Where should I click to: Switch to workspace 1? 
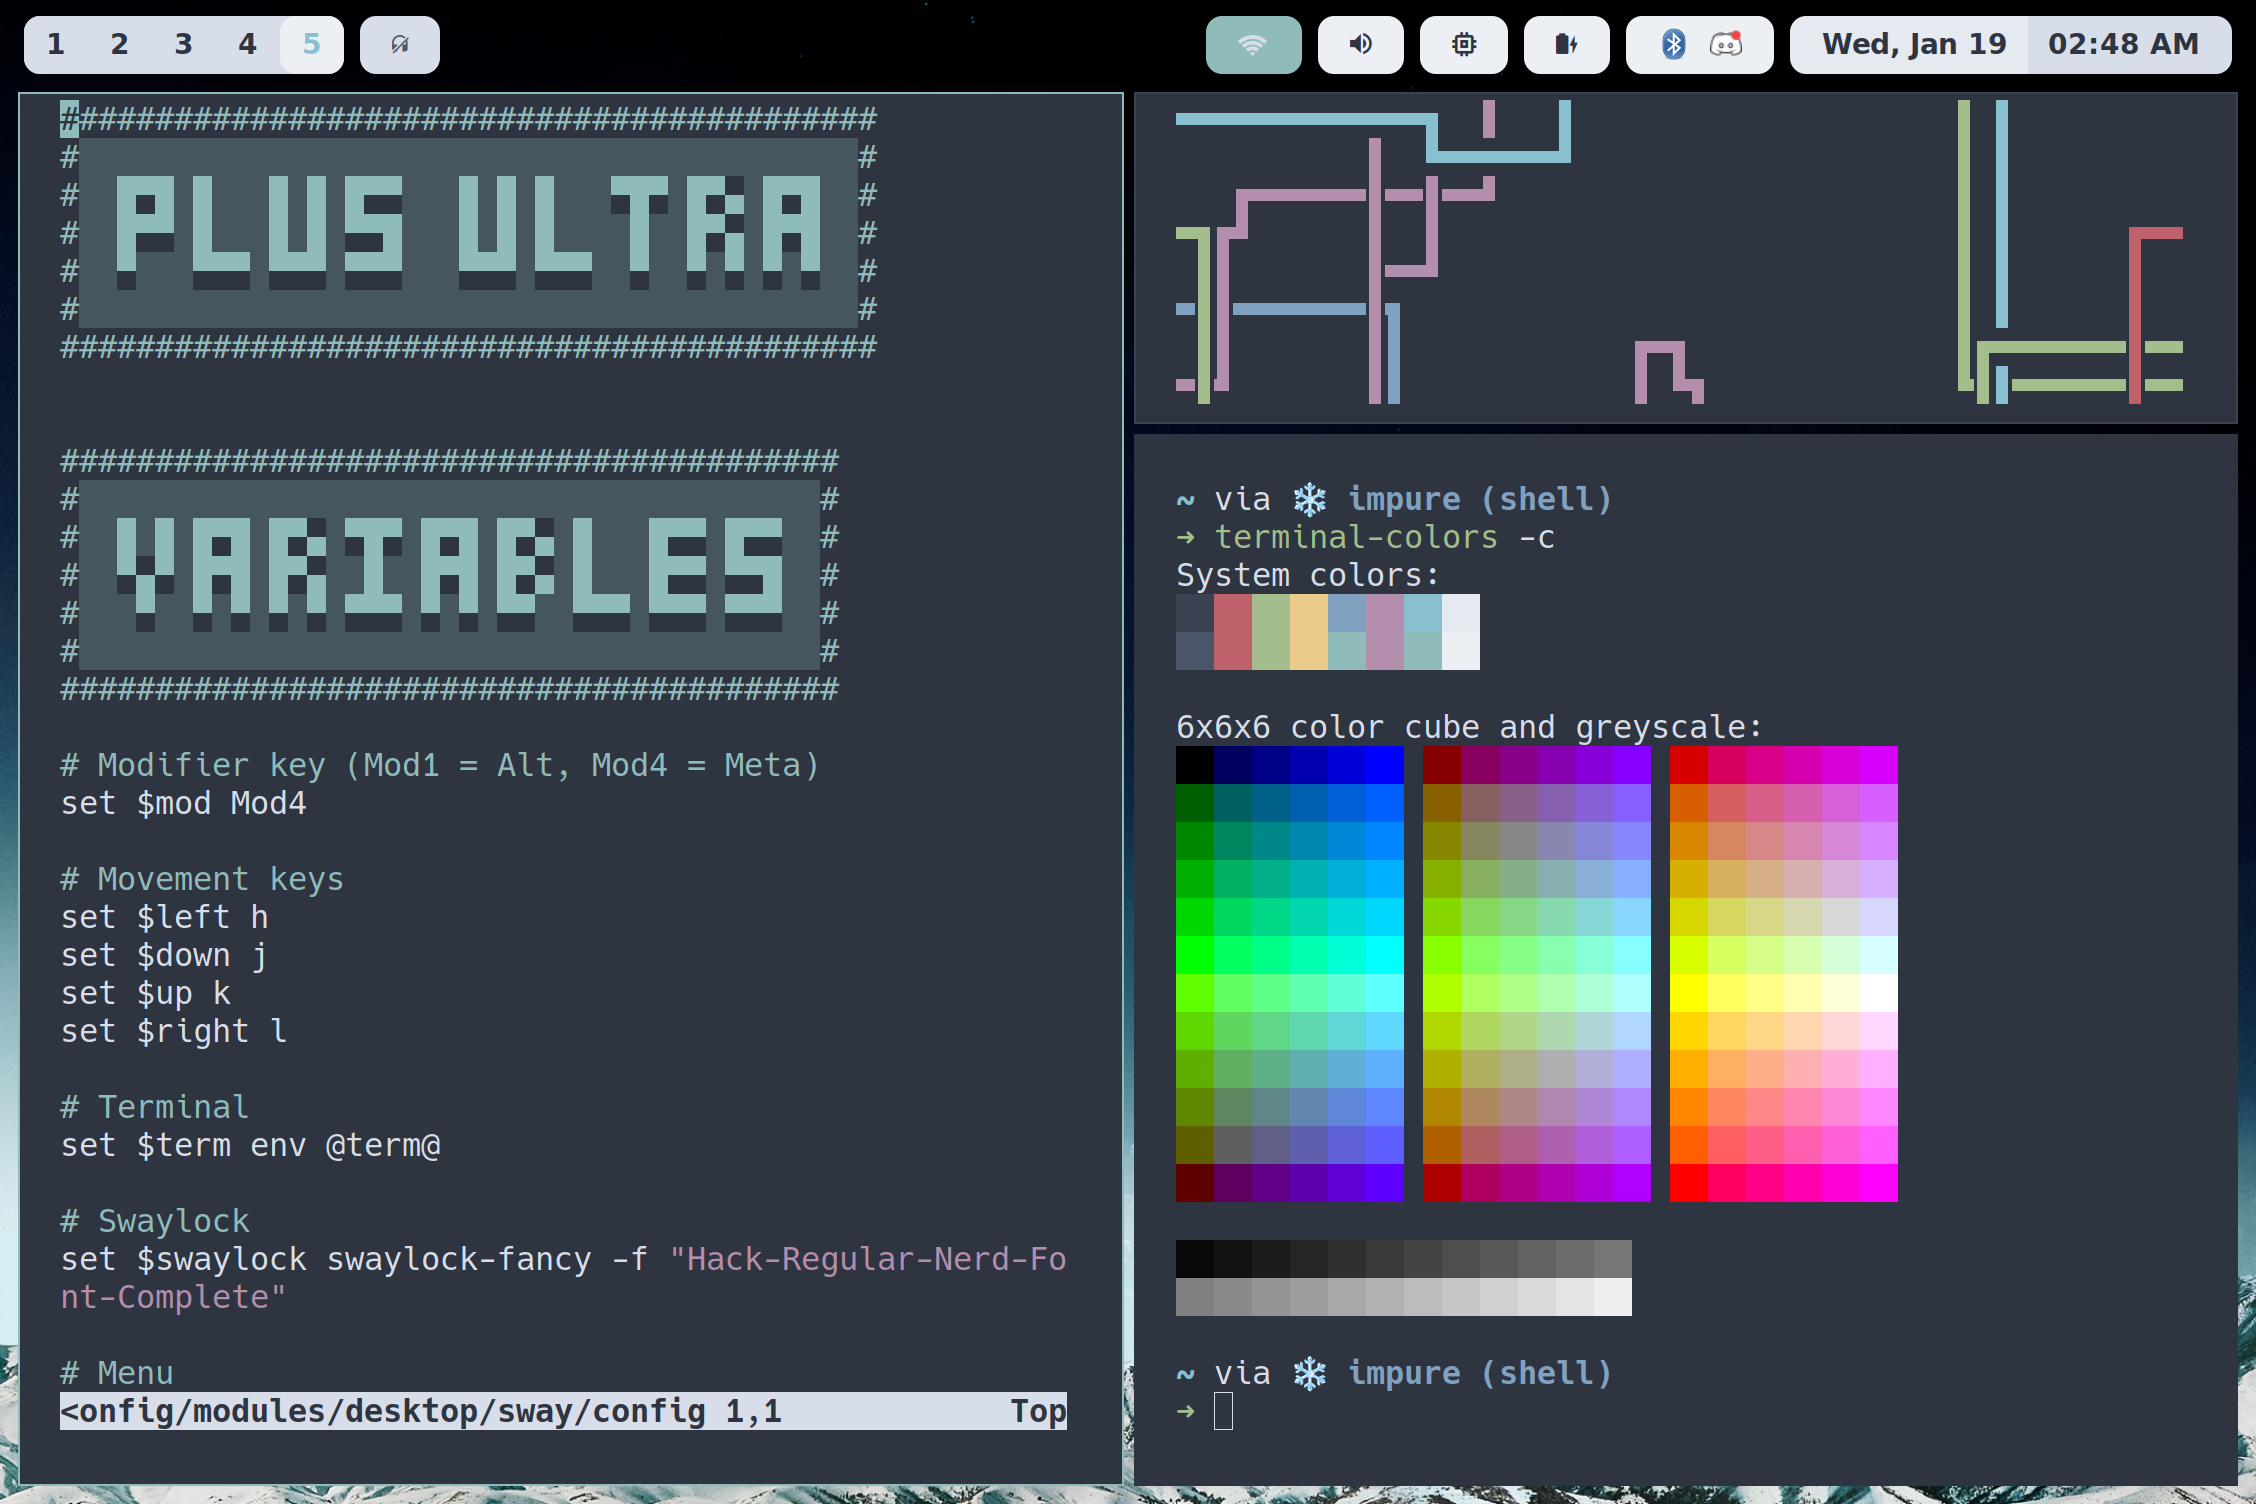tap(56, 44)
